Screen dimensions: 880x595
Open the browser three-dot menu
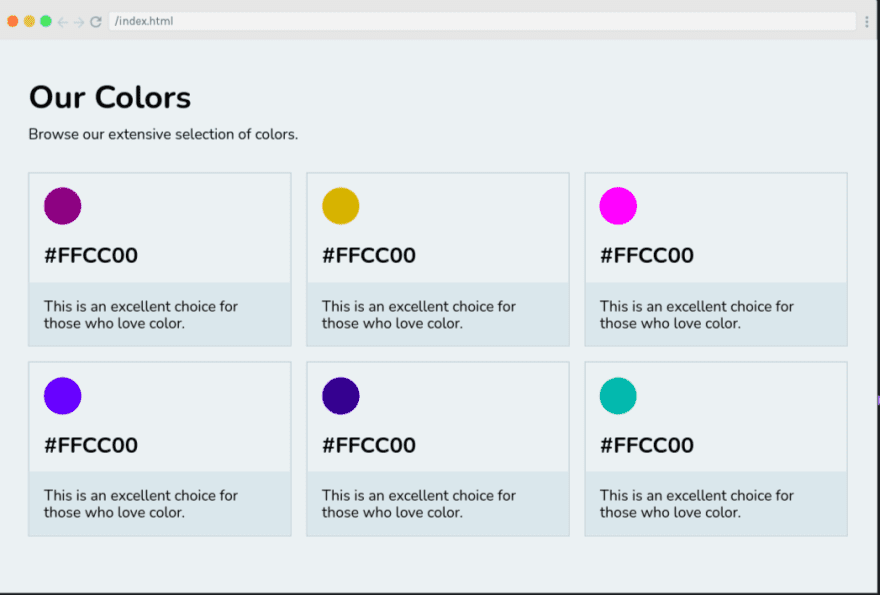(866, 21)
